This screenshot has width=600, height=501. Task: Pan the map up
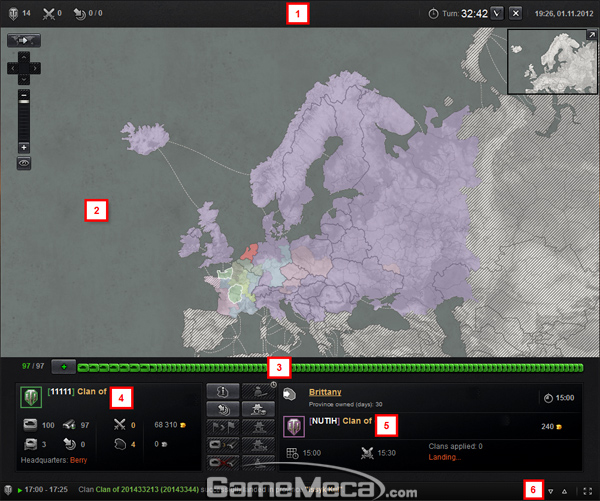[x=24, y=57]
